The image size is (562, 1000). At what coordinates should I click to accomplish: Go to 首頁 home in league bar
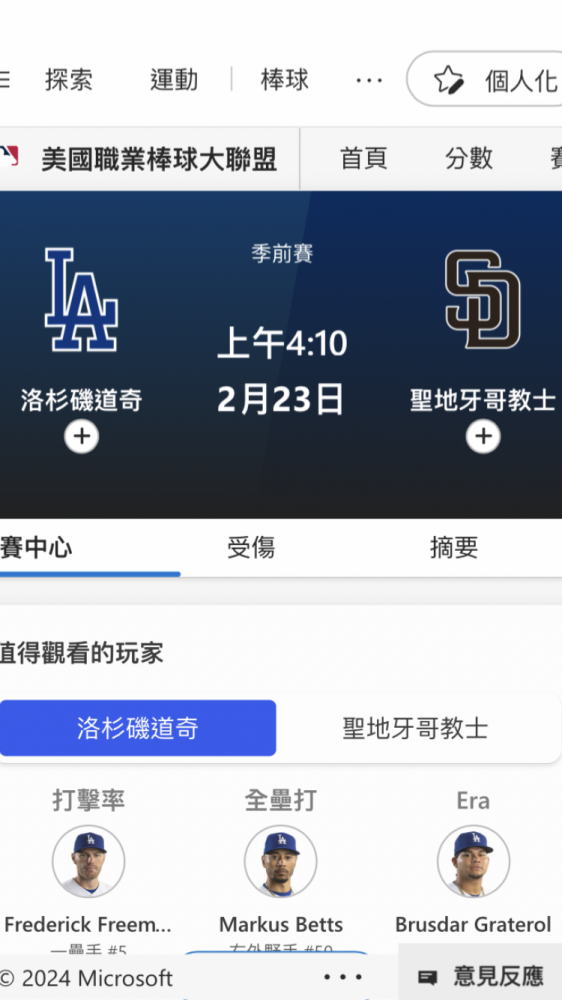364,158
